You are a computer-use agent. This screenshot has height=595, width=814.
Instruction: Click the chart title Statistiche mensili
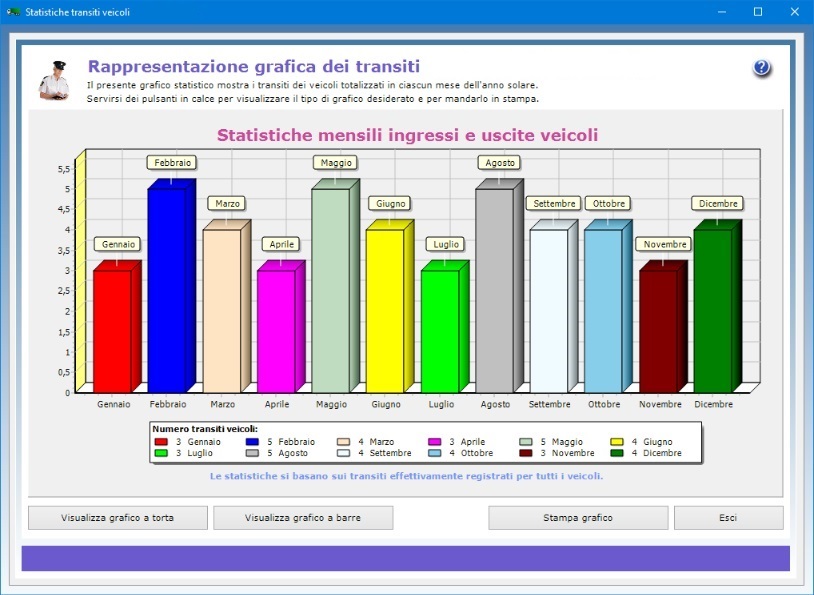pyautogui.click(x=408, y=135)
